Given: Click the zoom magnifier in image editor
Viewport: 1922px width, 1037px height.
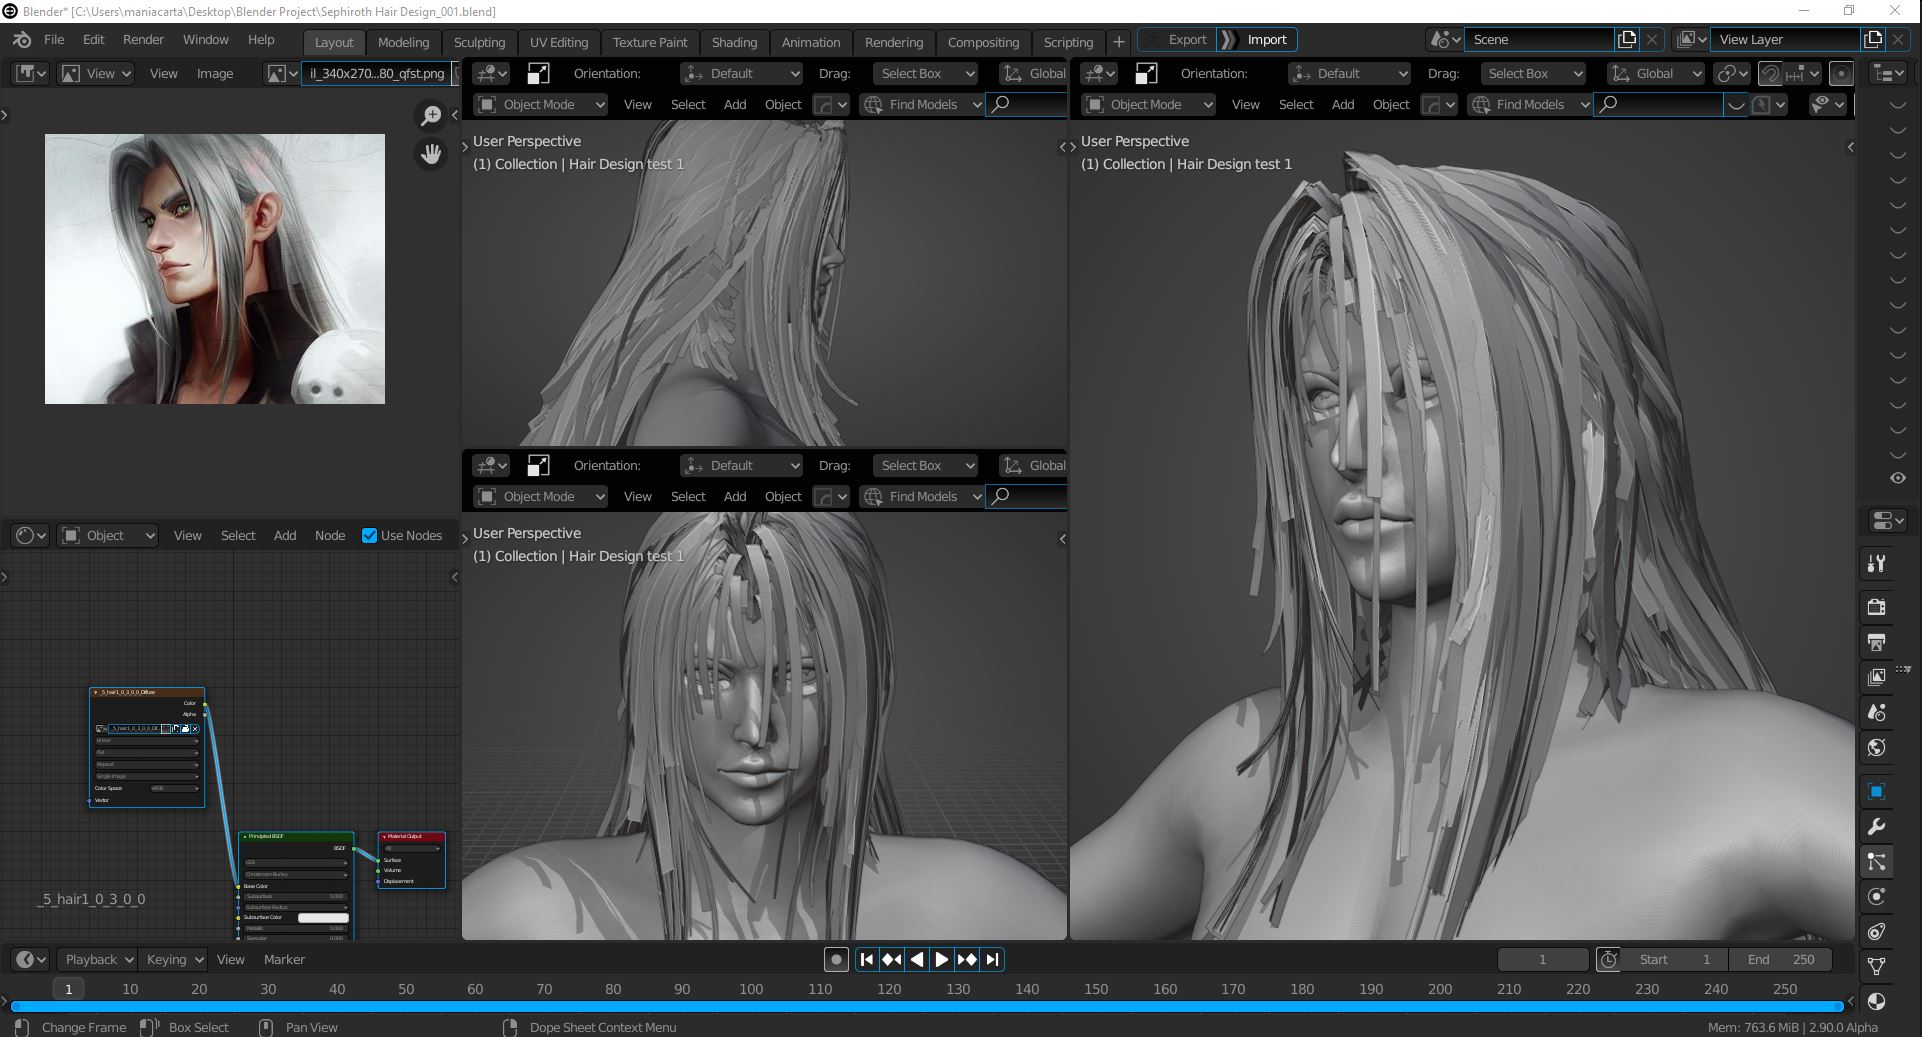Looking at the screenshot, I should [431, 116].
